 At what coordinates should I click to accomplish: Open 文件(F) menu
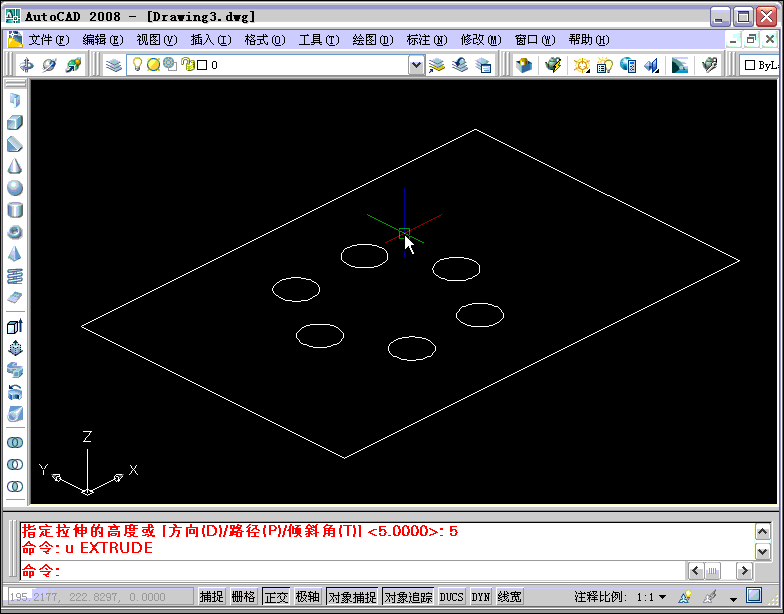[48, 40]
